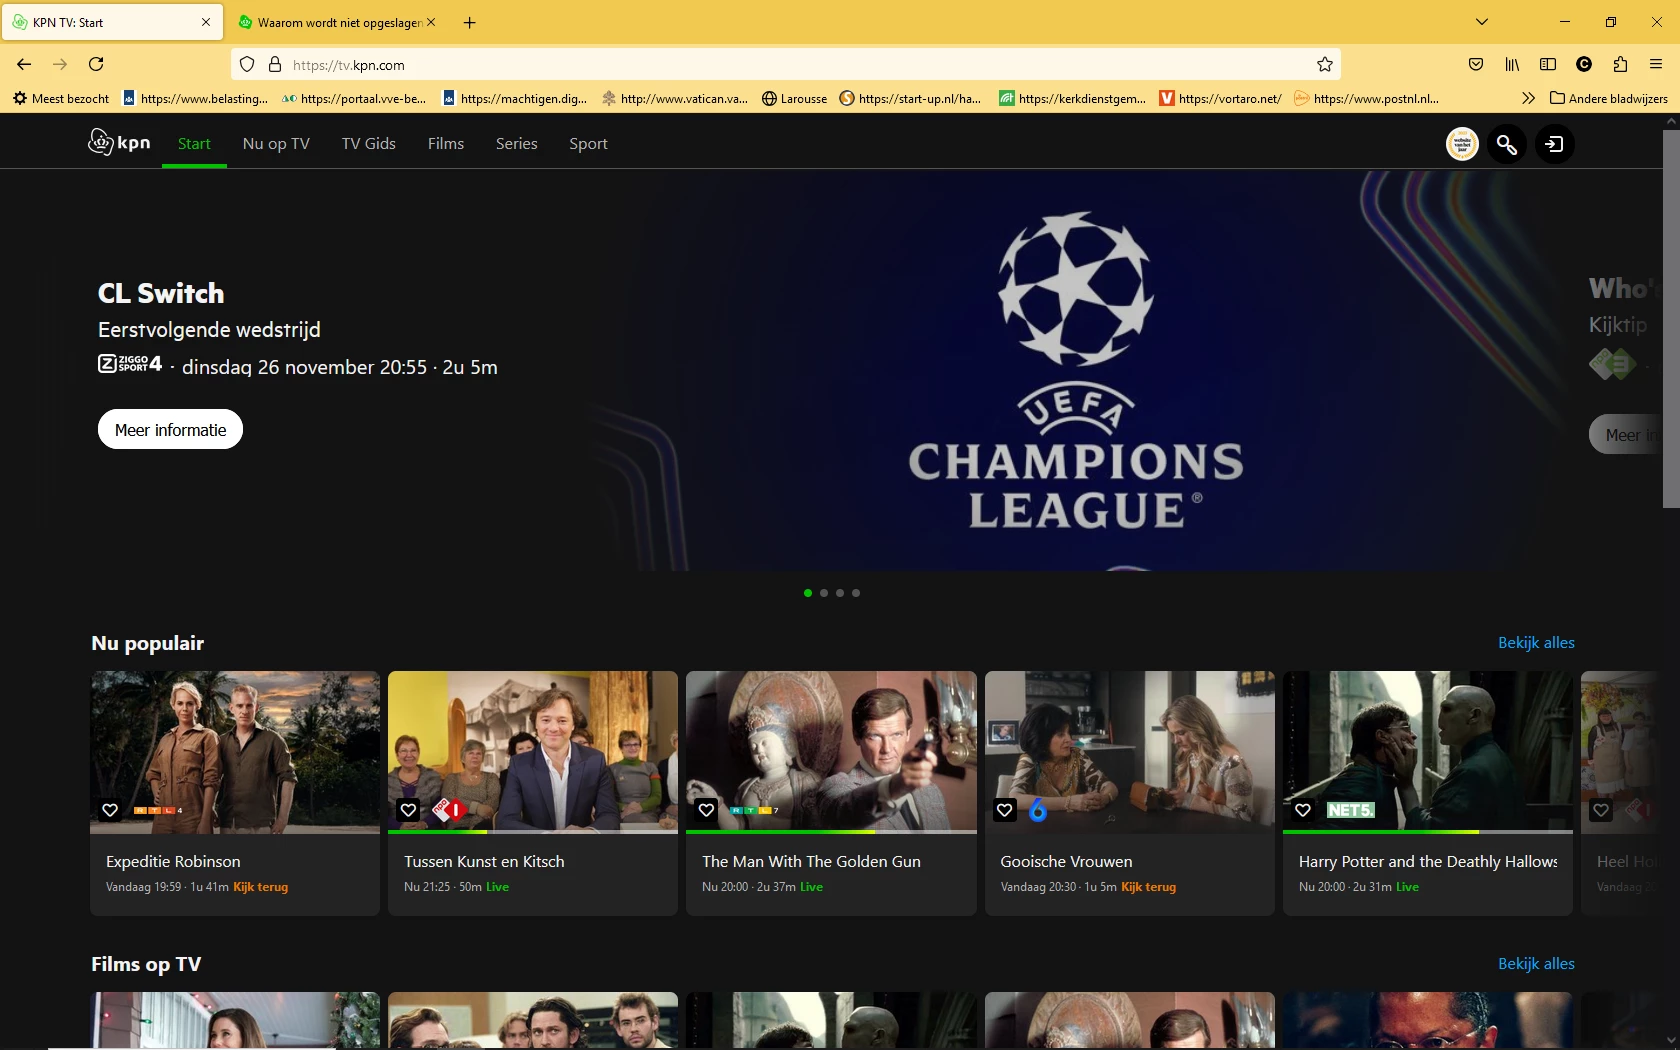The image size is (1680, 1050).
Task: Open the vortaro.net bookmark
Action: 1220,98
